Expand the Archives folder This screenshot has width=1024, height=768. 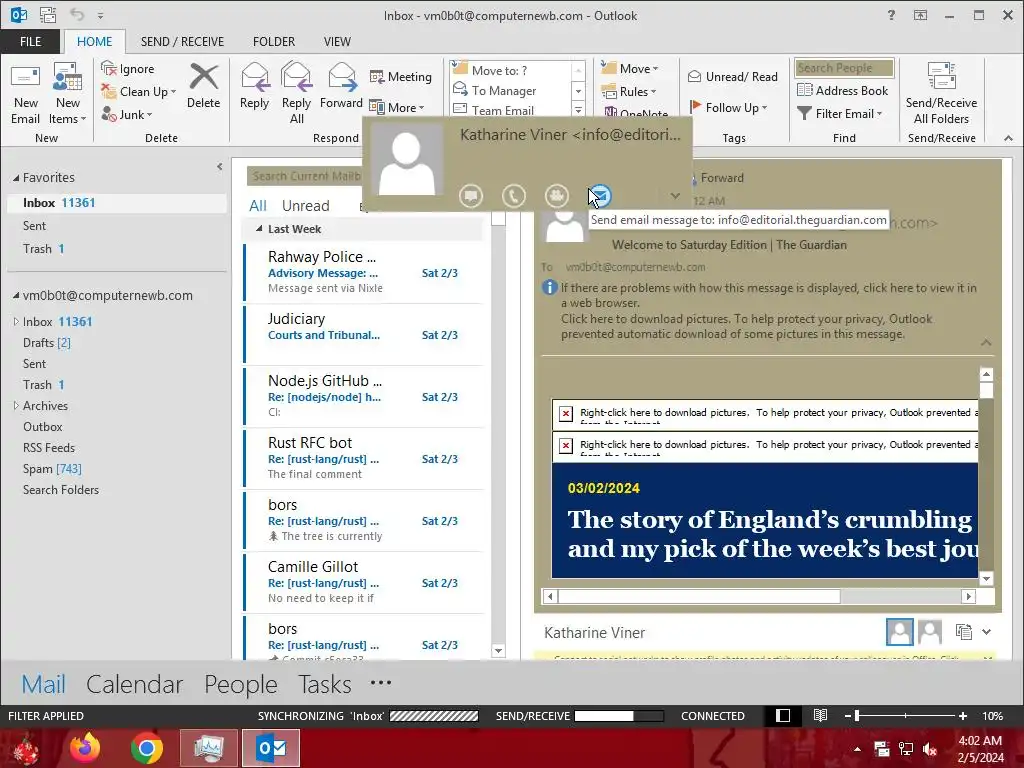tap(16, 406)
